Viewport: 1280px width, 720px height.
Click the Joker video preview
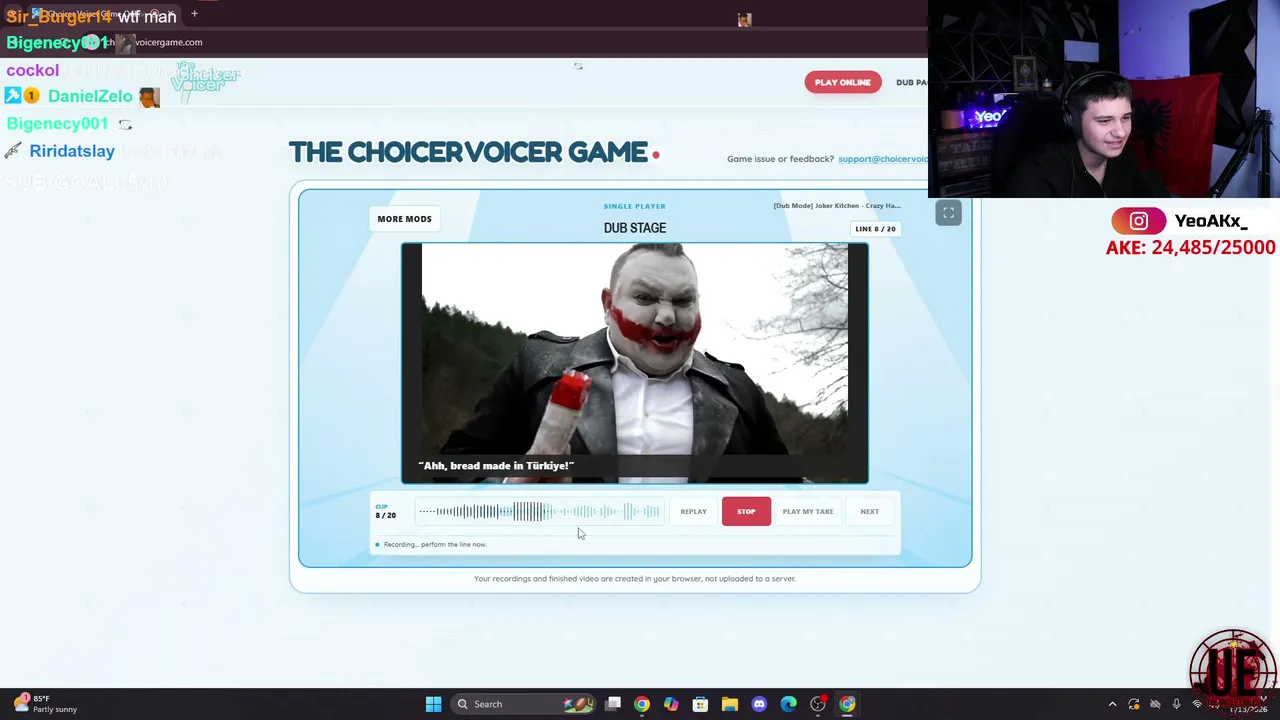click(x=635, y=364)
